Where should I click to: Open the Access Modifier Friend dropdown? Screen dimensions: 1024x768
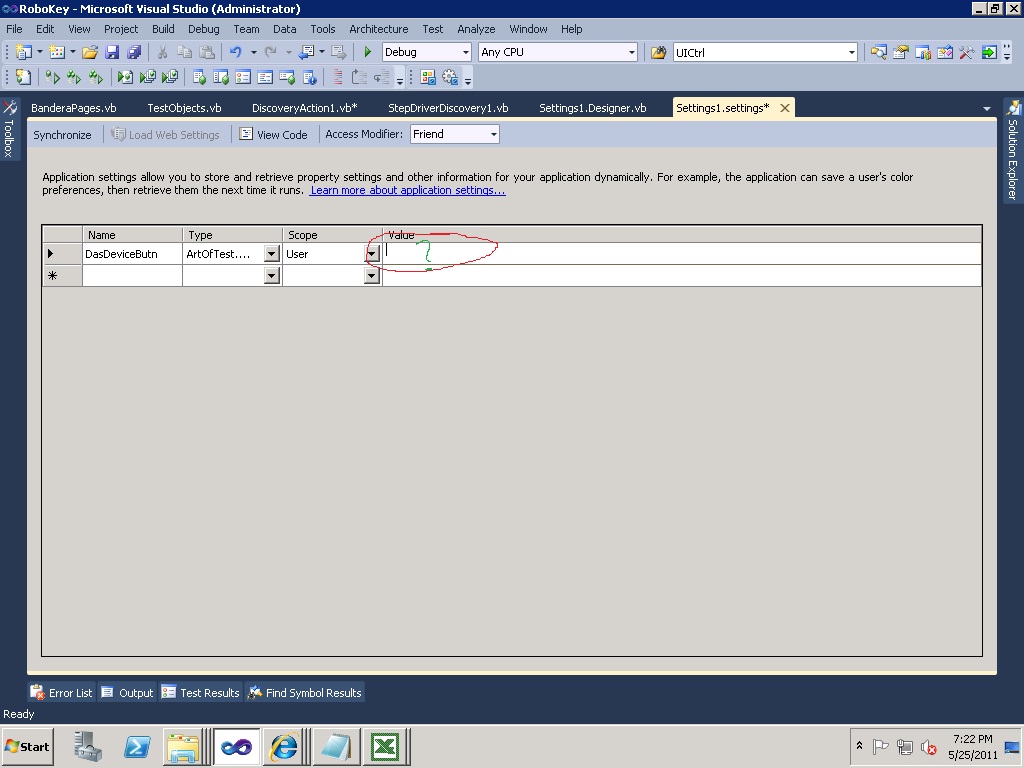coord(494,135)
